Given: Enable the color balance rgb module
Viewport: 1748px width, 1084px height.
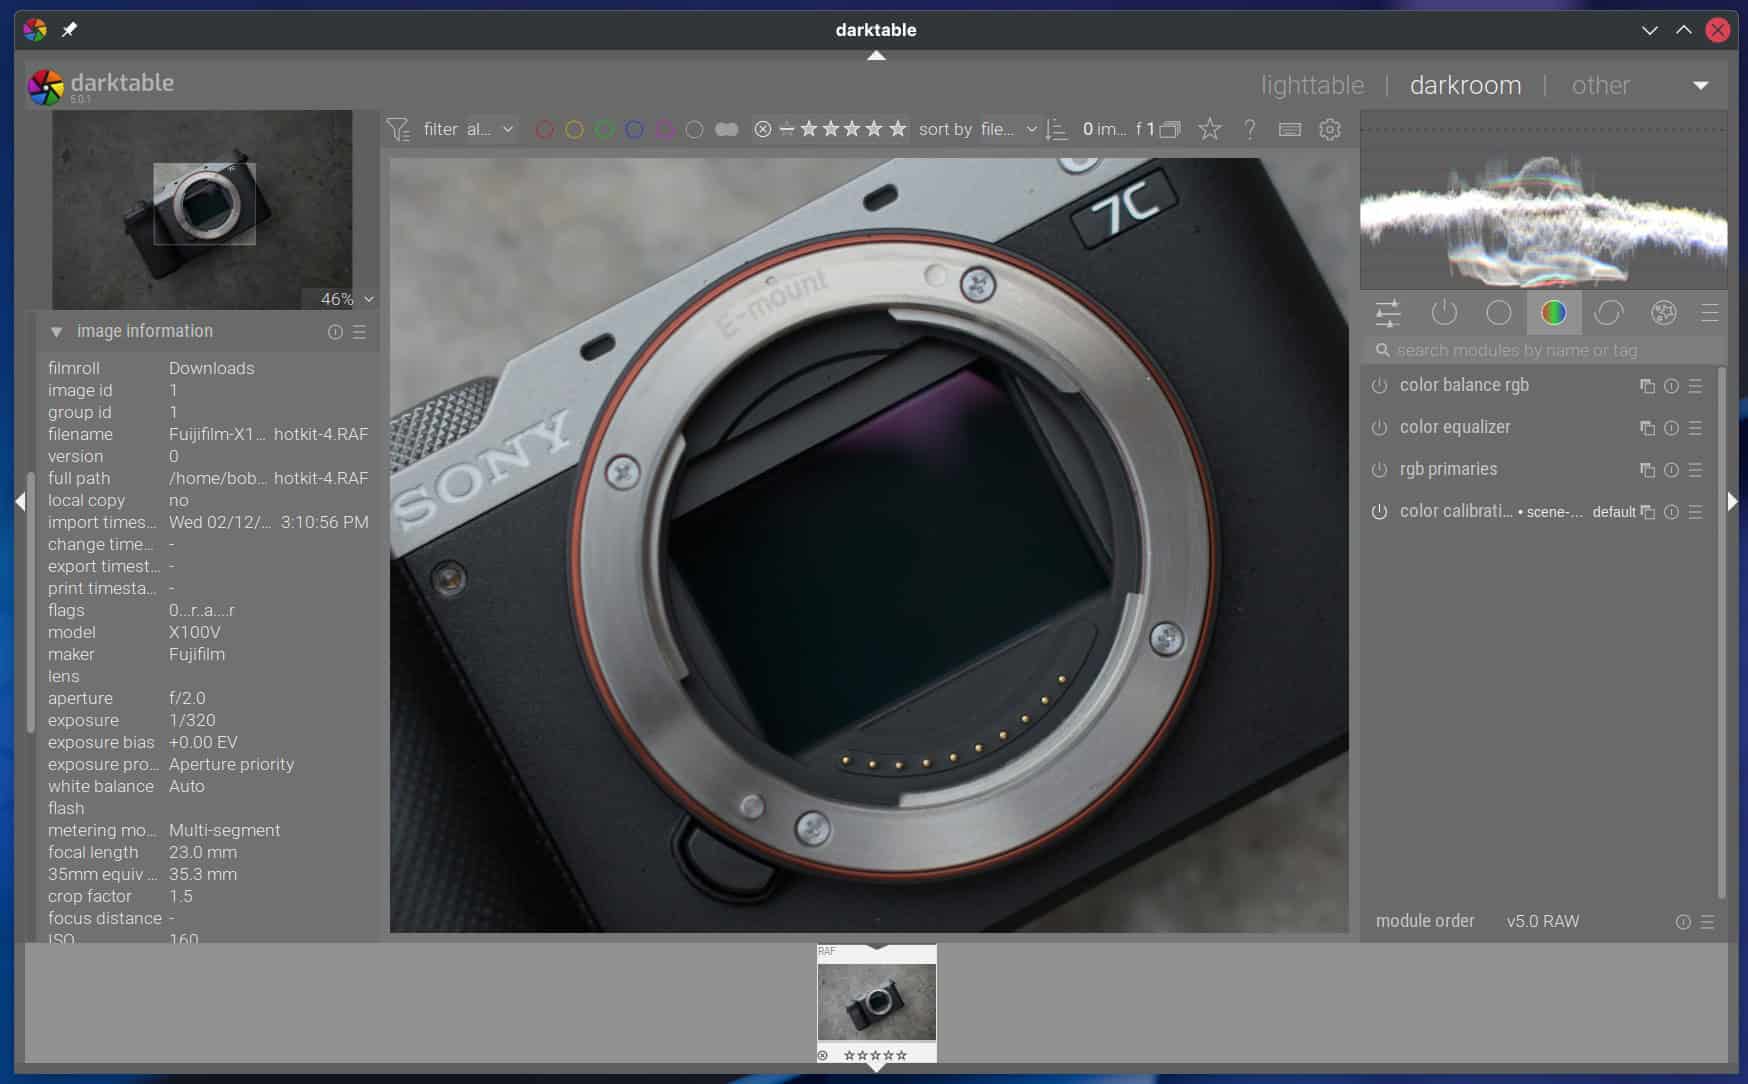Looking at the screenshot, I should tap(1379, 385).
